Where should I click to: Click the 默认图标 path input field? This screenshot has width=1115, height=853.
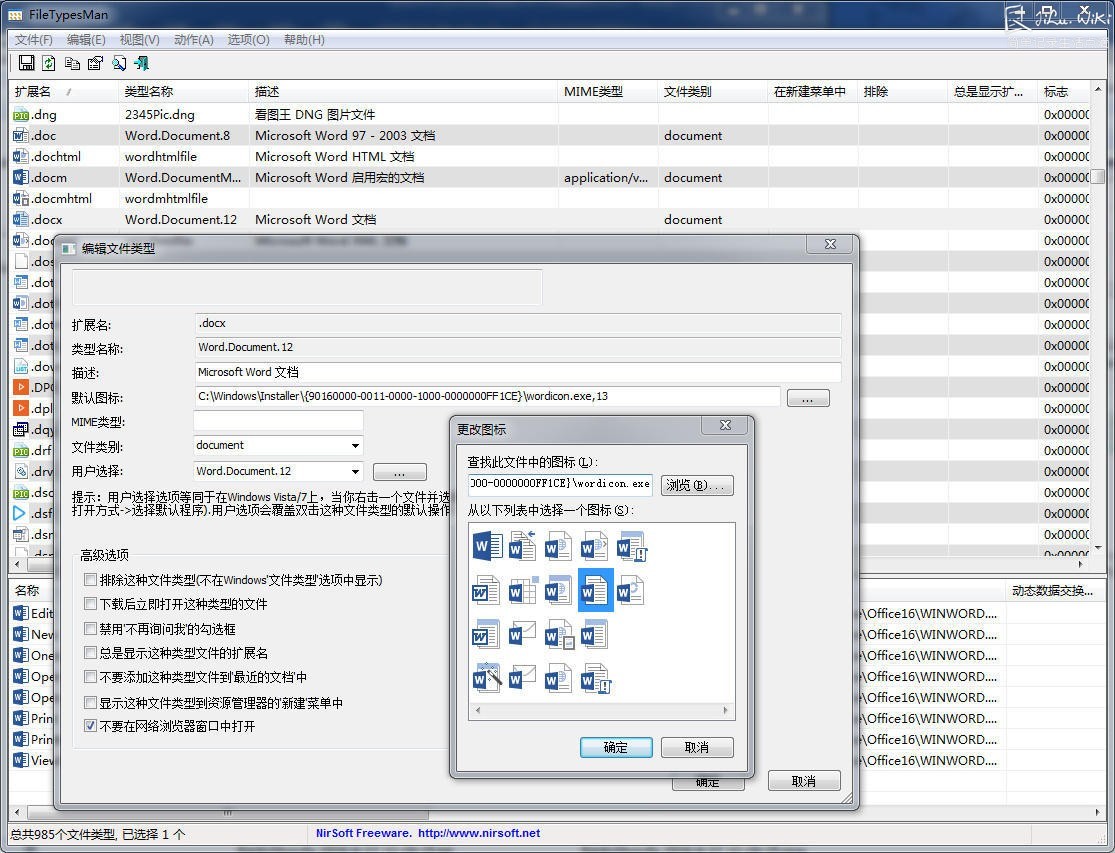click(487, 397)
